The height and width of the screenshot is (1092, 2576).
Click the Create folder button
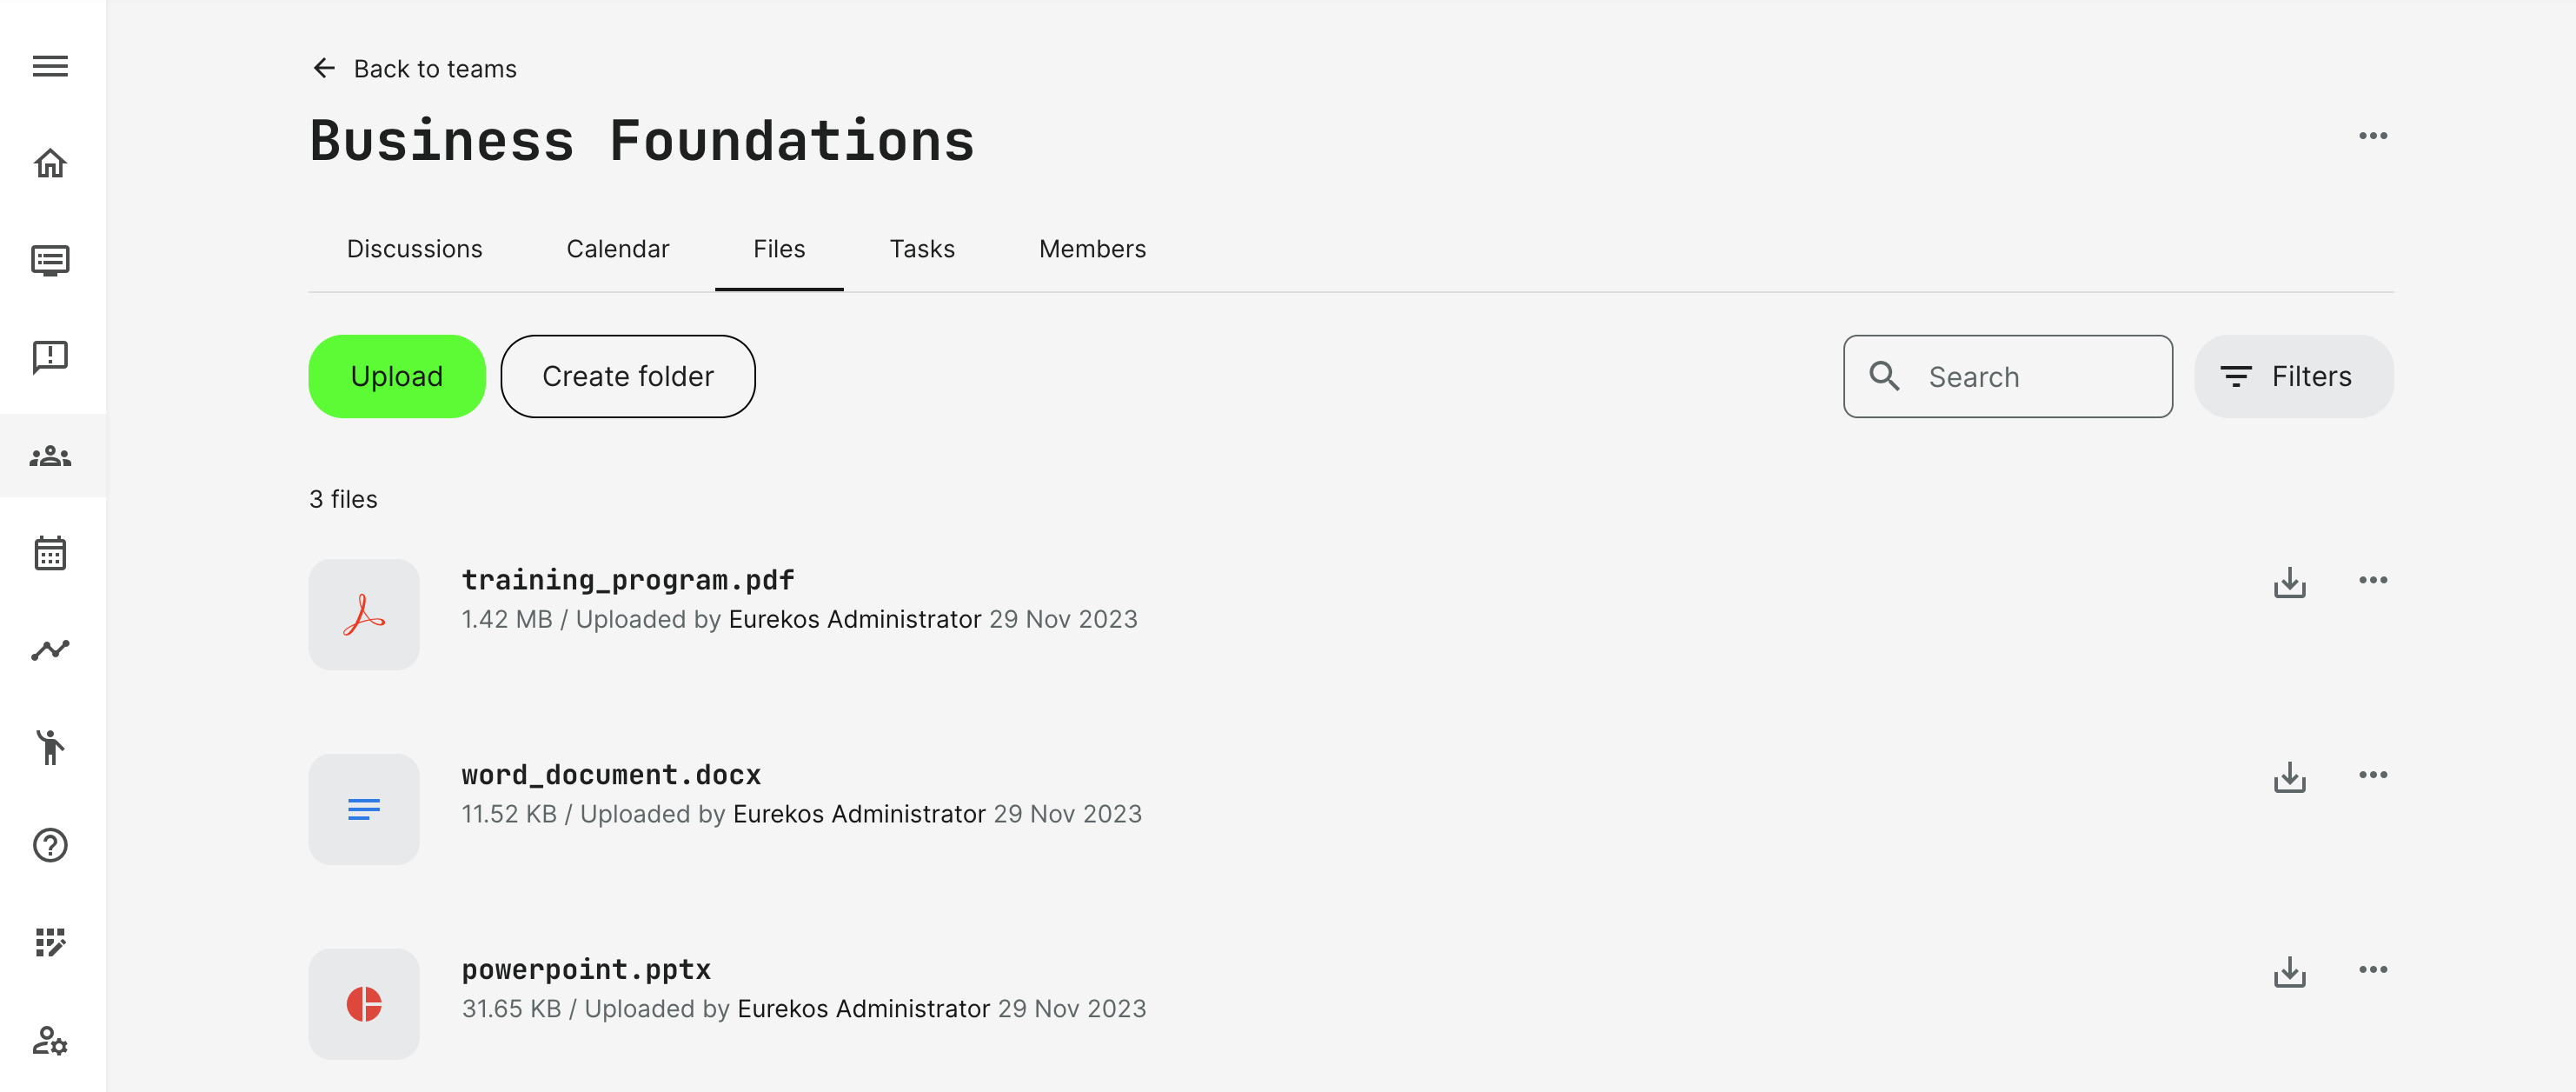point(627,376)
